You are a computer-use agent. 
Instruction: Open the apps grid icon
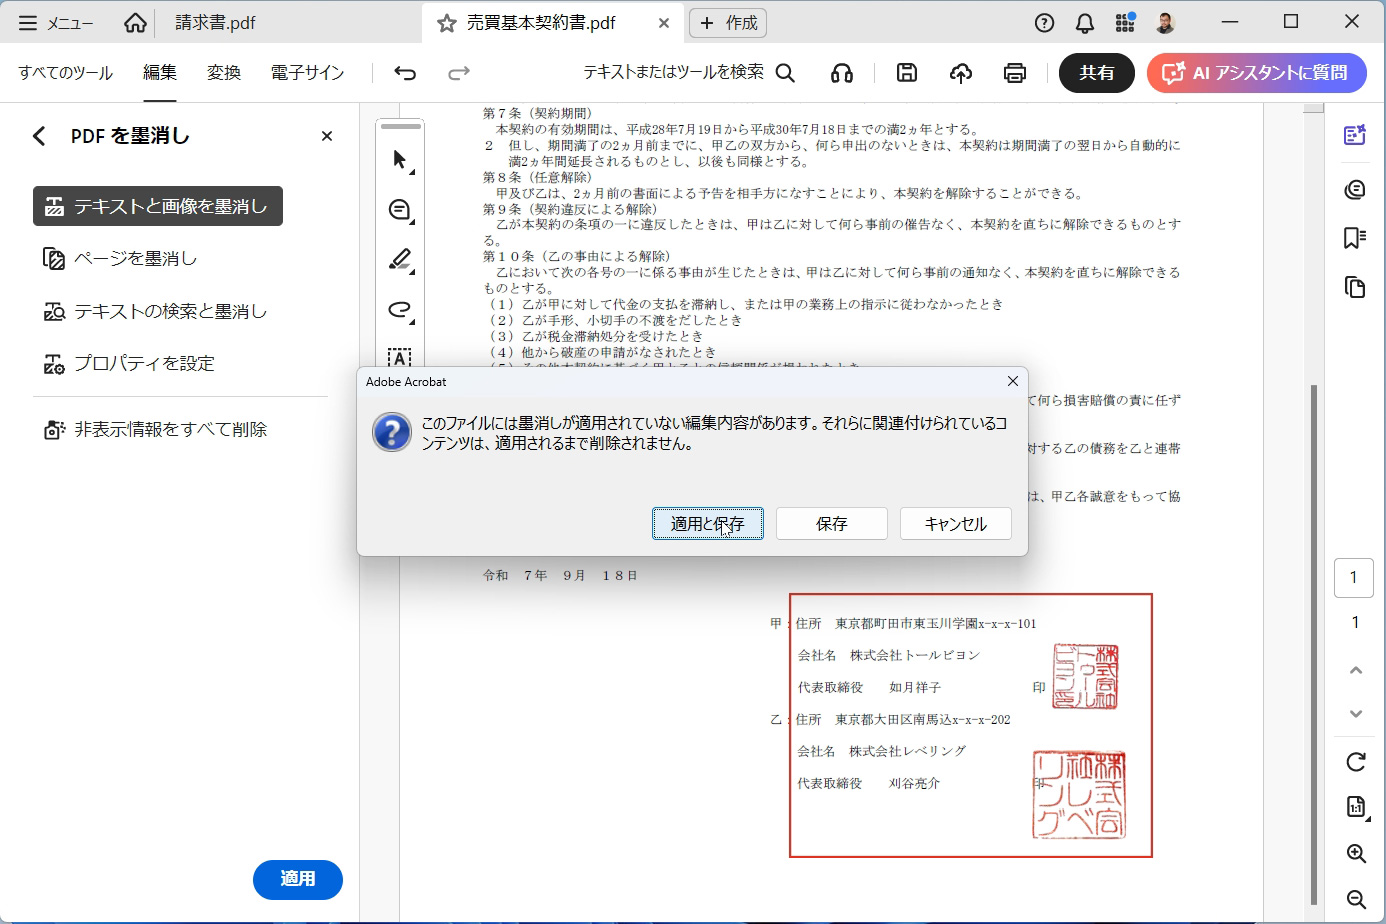pos(1125,23)
